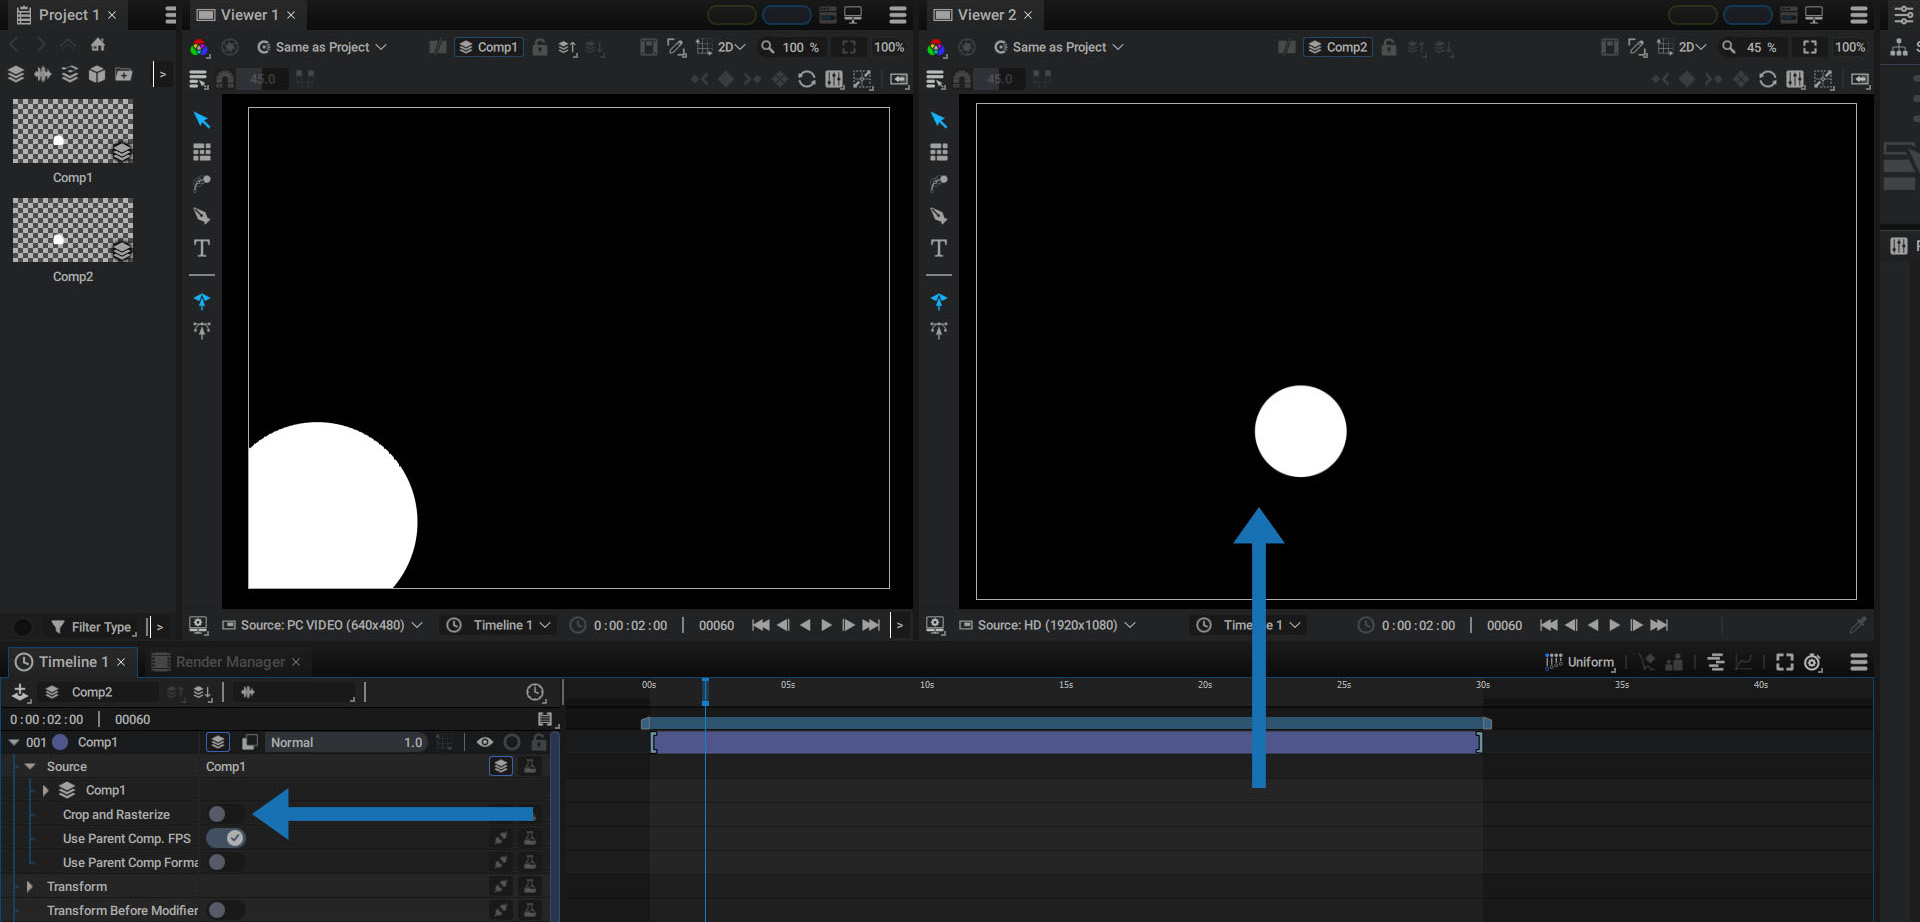The height and width of the screenshot is (922, 1920).
Task: Toggle Comp1 layer visibility eye
Action: (x=485, y=742)
